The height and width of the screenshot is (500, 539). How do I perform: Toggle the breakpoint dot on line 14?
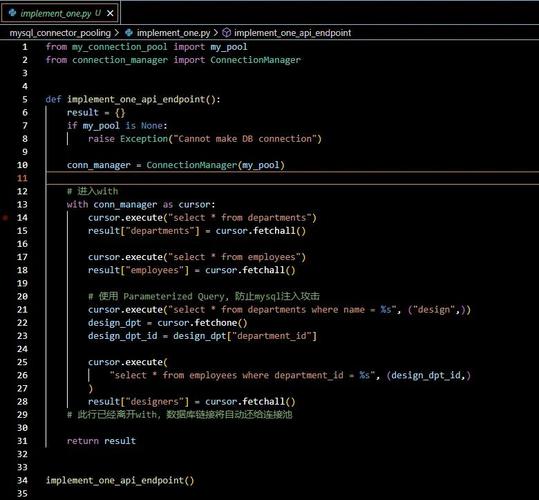click(x=5, y=218)
